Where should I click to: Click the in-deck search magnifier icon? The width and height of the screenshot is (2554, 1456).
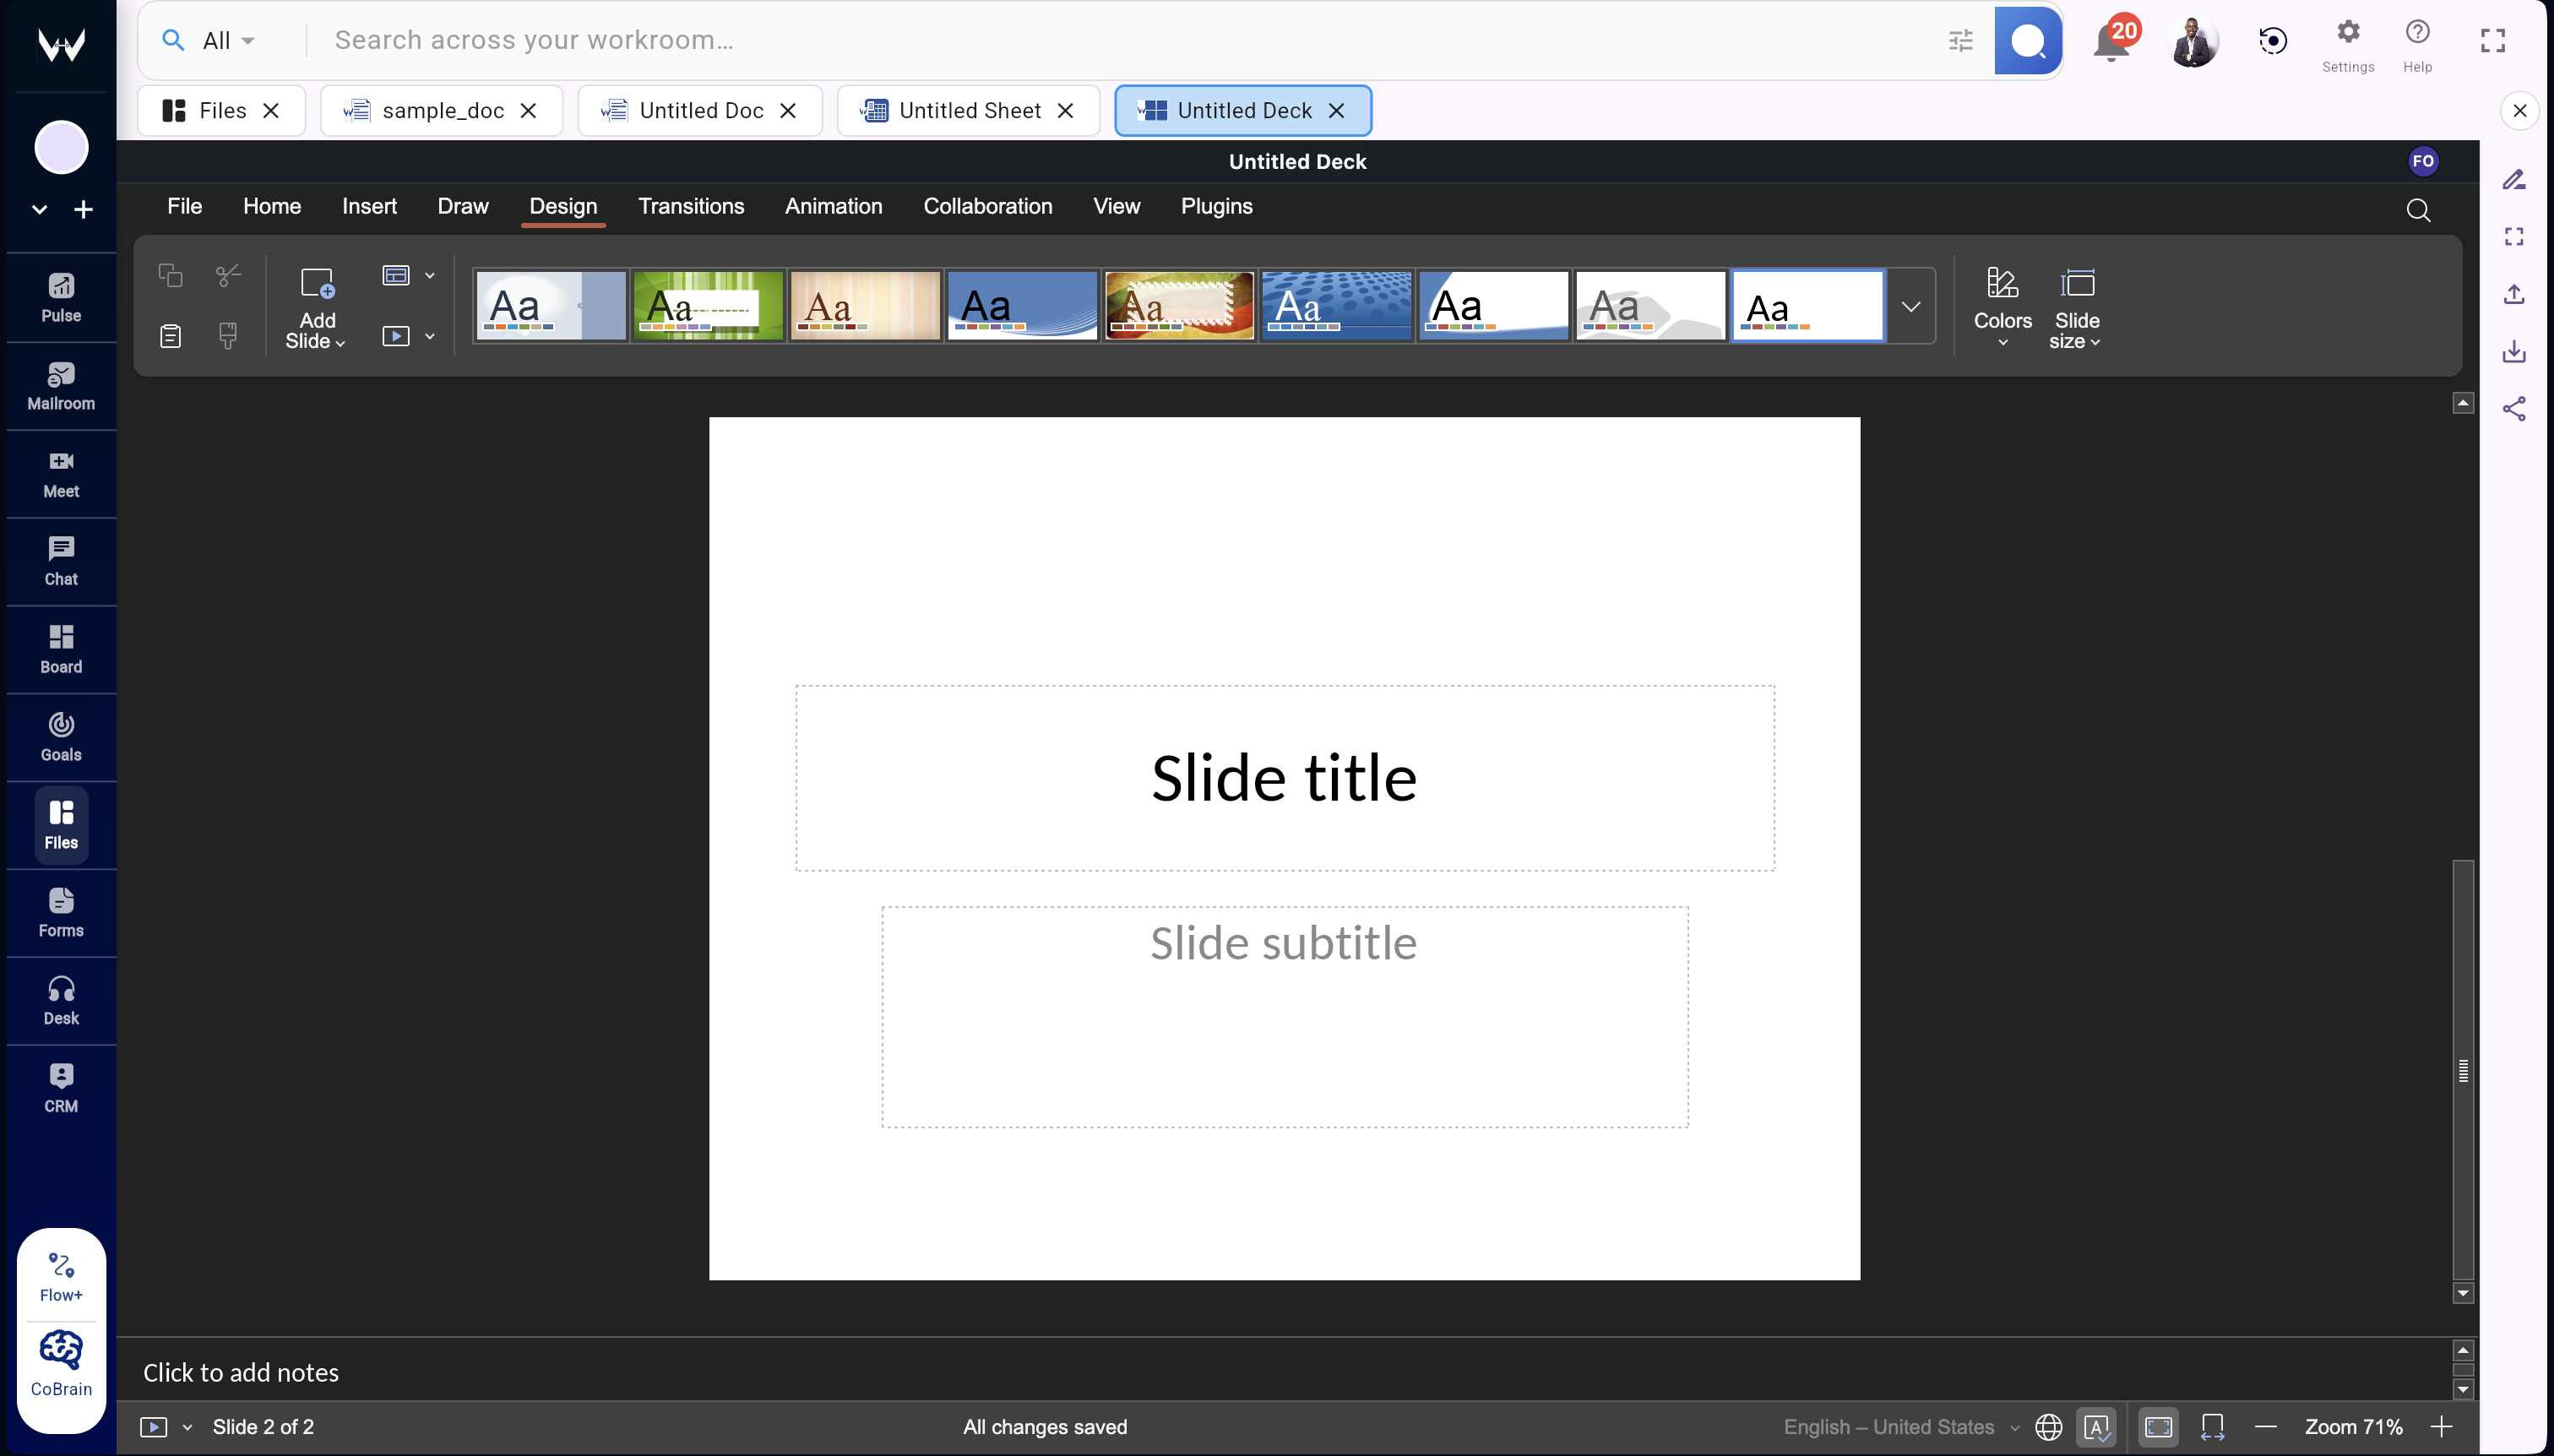pos(2419,210)
